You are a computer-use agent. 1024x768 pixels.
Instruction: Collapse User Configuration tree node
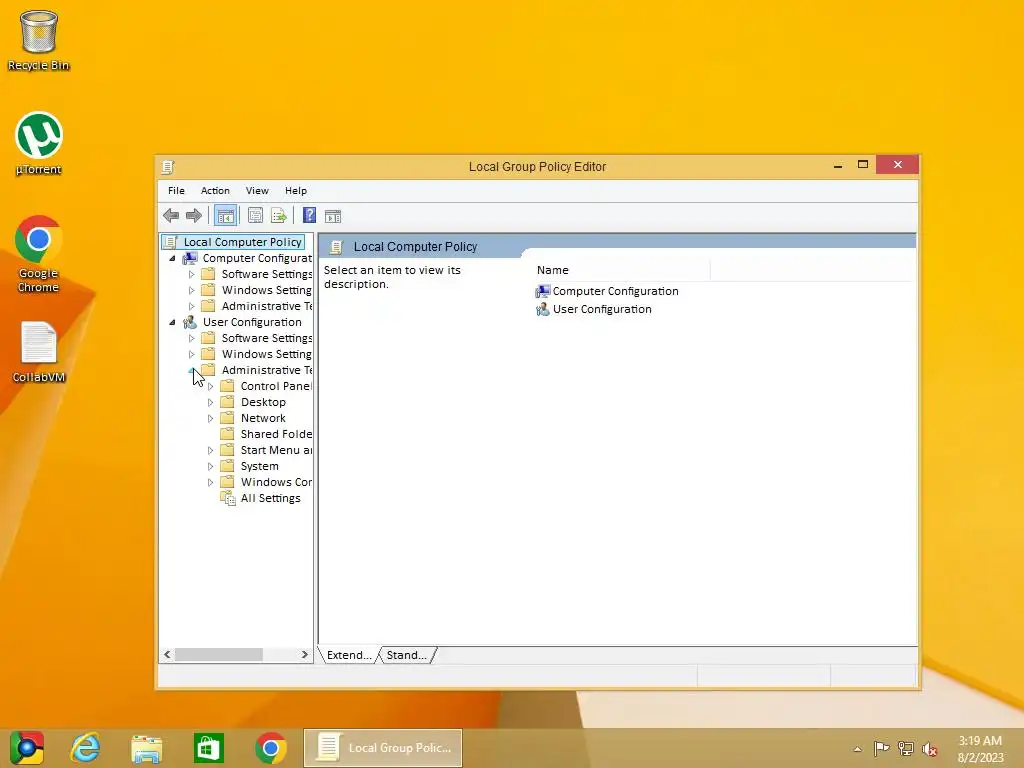(172, 323)
